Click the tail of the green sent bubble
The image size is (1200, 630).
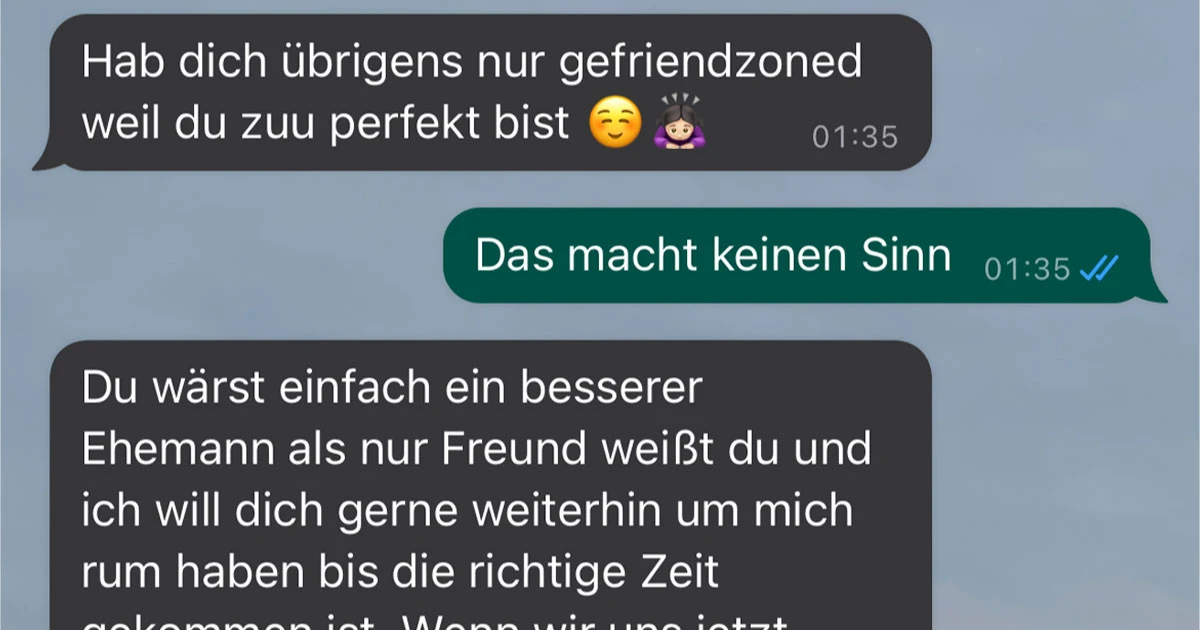(x=1156, y=291)
